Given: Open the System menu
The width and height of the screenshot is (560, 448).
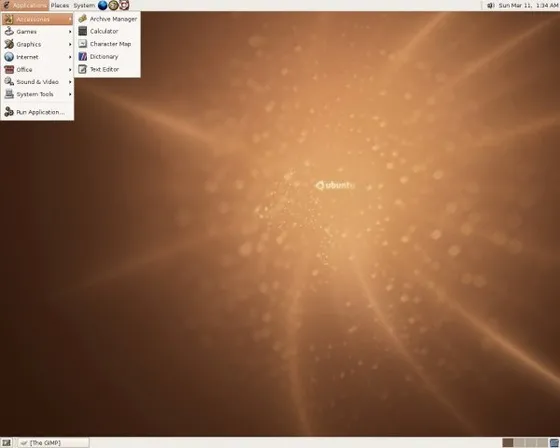Looking at the screenshot, I should 84,5.
